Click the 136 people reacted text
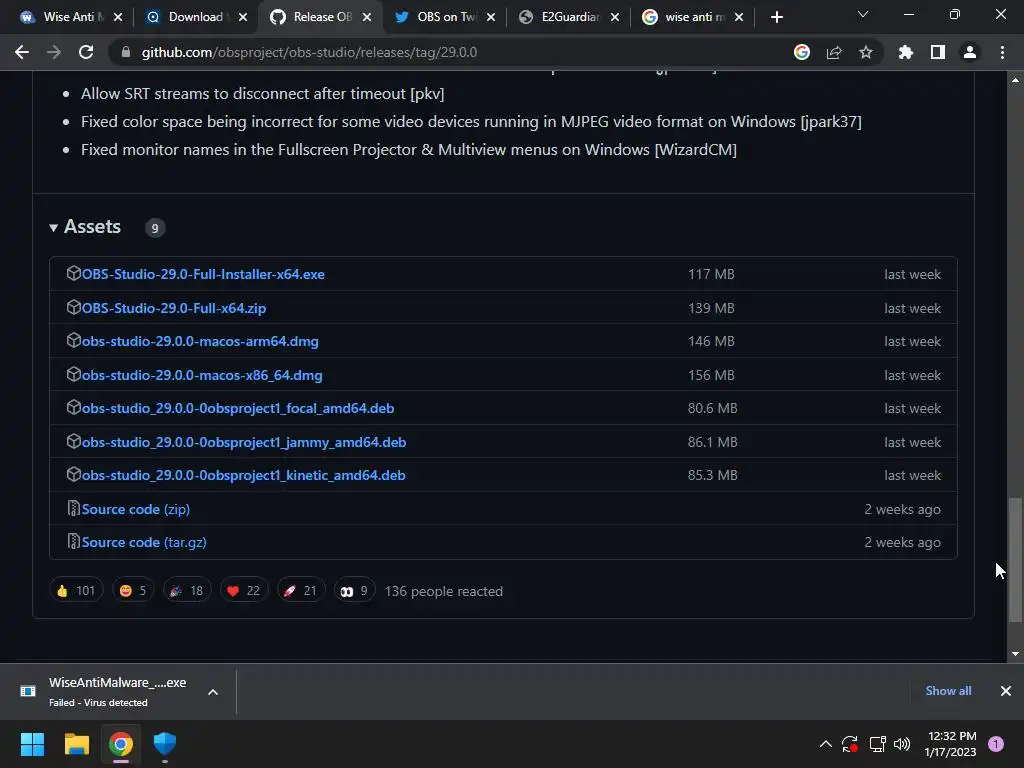The height and width of the screenshot is (768, 1024). 444,591
